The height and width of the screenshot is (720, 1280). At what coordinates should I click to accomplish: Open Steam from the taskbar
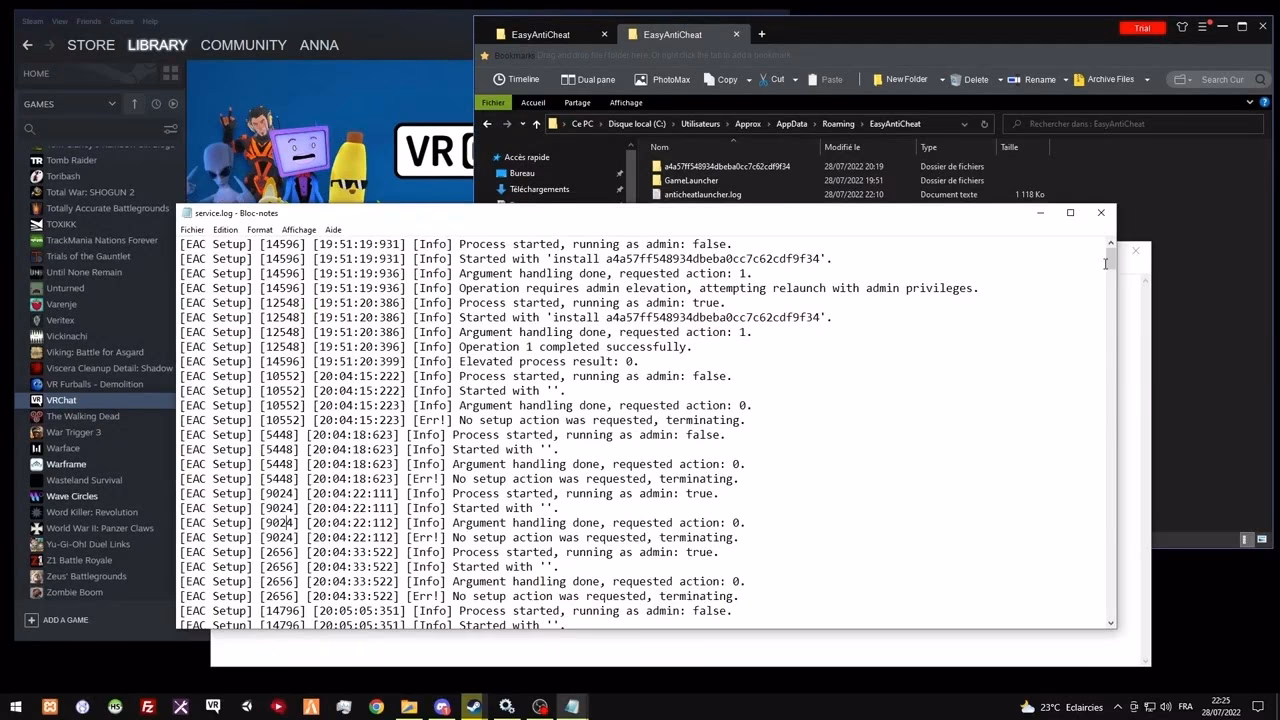[474, 706]
